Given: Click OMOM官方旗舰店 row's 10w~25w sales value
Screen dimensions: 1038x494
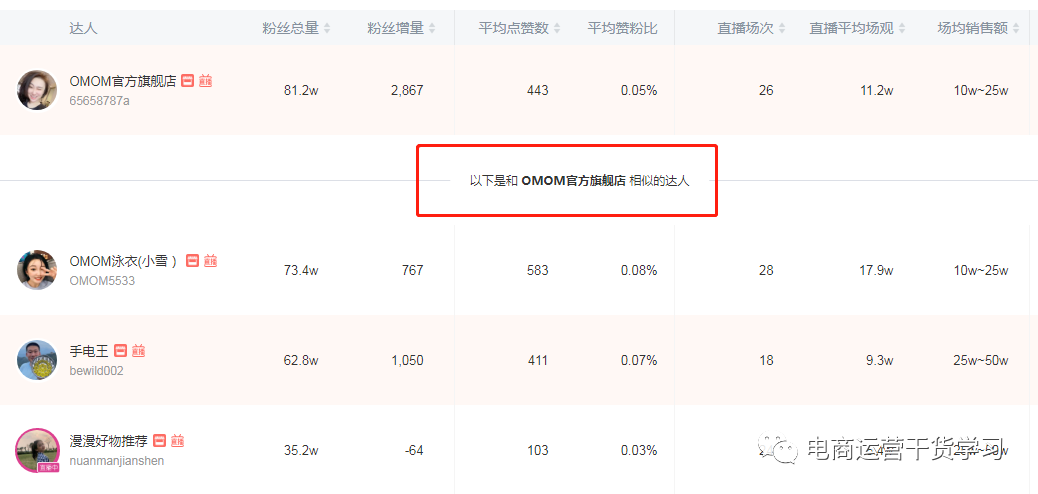Looking at the screenshot, I should (x=980, y=91).
